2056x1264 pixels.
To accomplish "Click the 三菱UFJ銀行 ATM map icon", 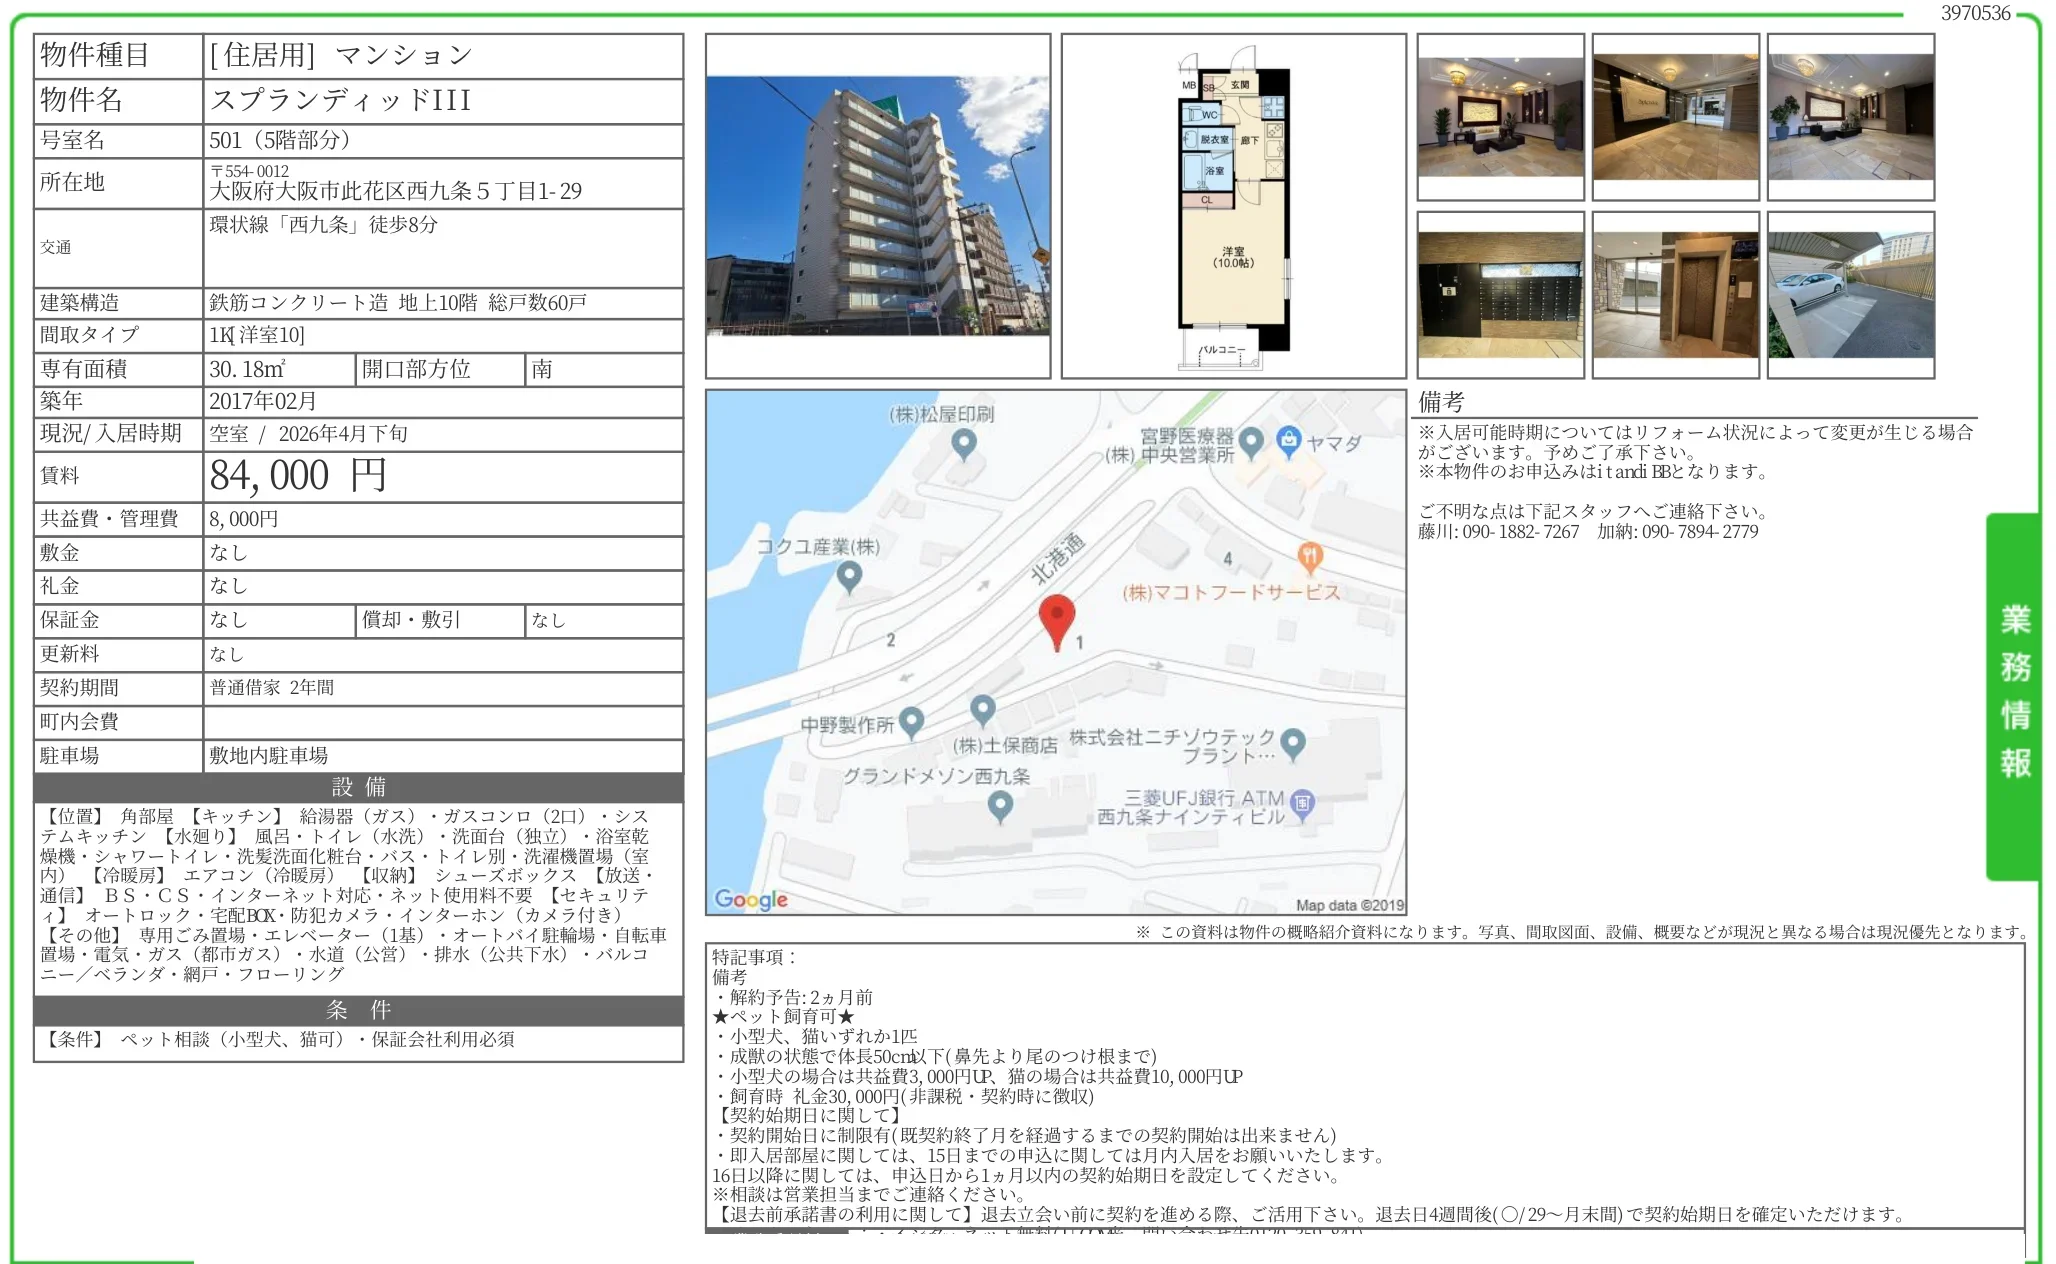I will pyautogui.click(x=1302, y=803).
